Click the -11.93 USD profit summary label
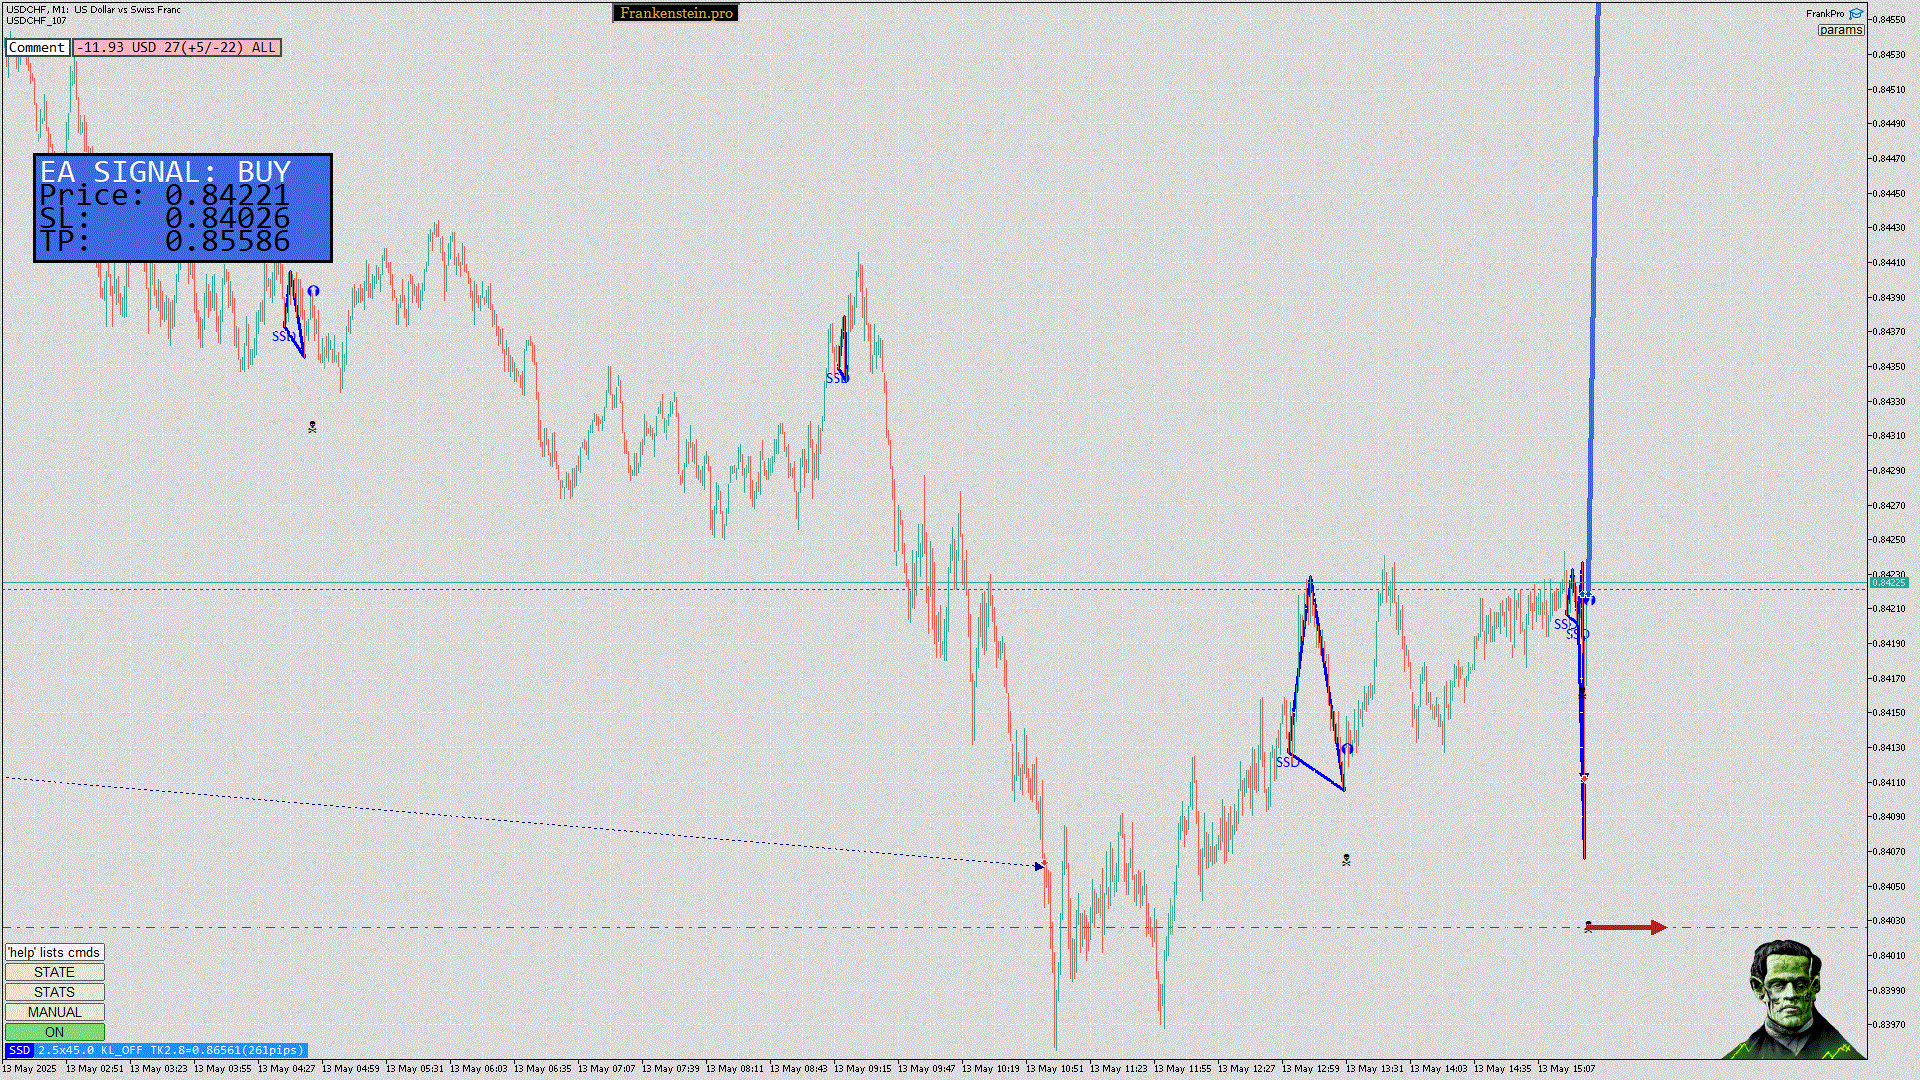The height and width of the screenshot is (1080, 1920). click(177, 48)
